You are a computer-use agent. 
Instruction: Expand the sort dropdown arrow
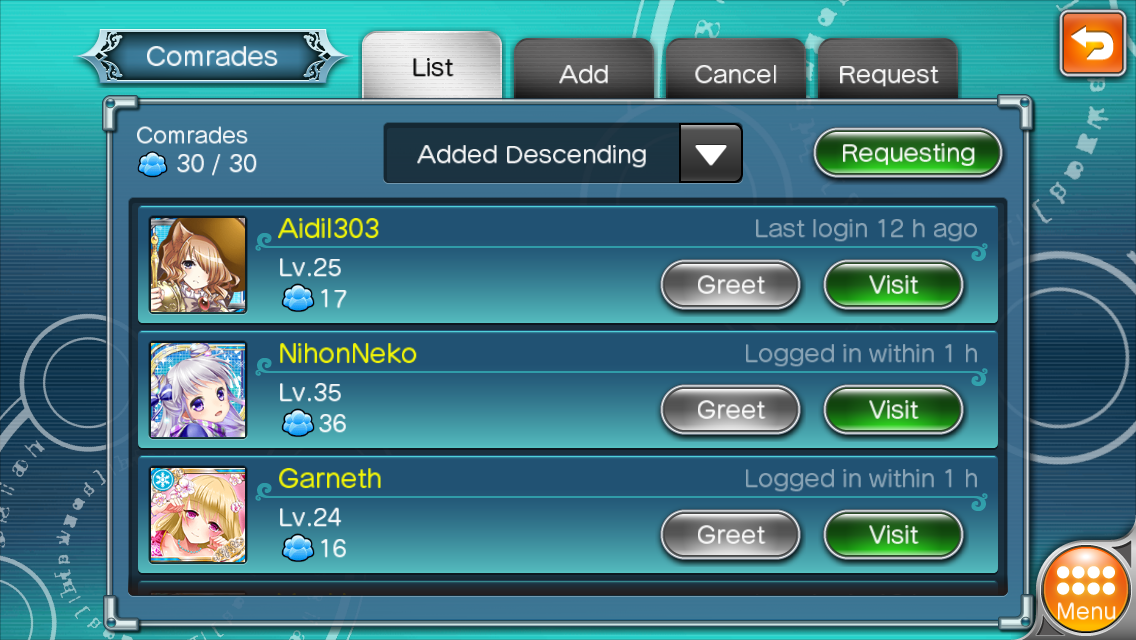[710, 154]
